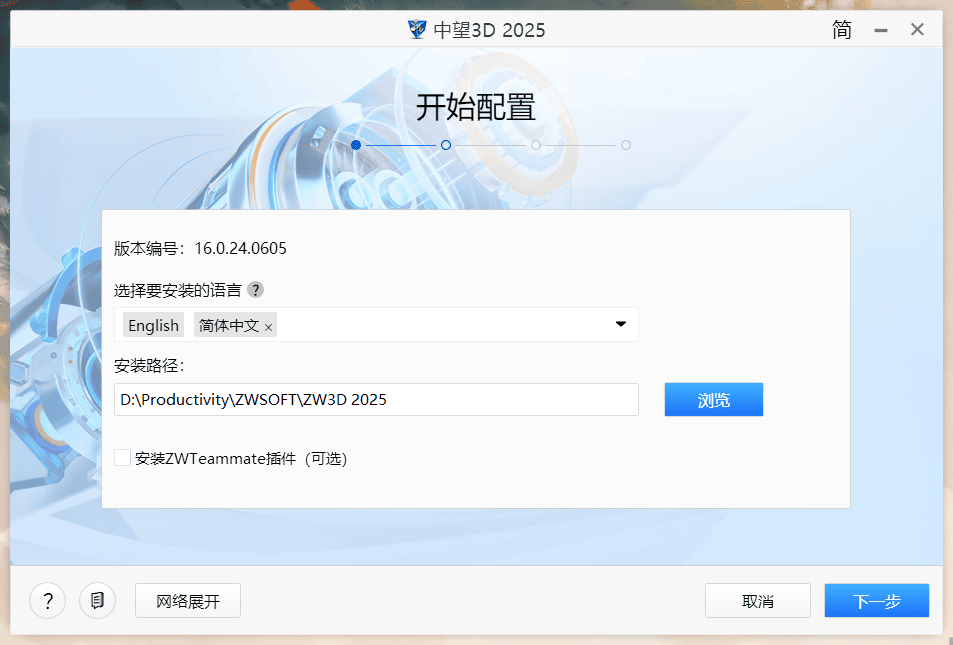Click the 开始配置 heading

(476, 108)
